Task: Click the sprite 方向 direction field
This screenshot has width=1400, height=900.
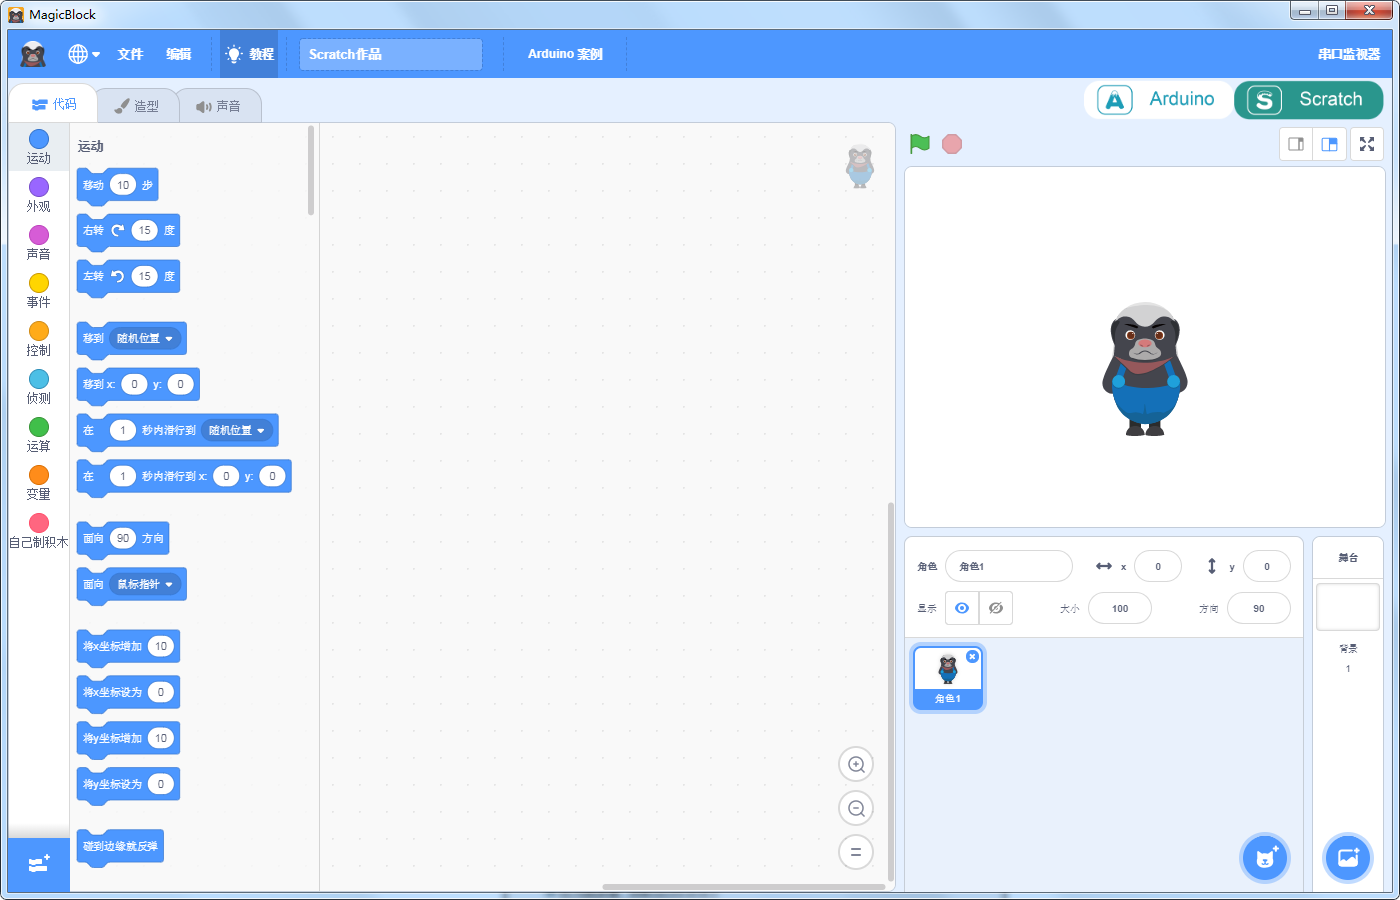Action: [x=1259, y=608]
